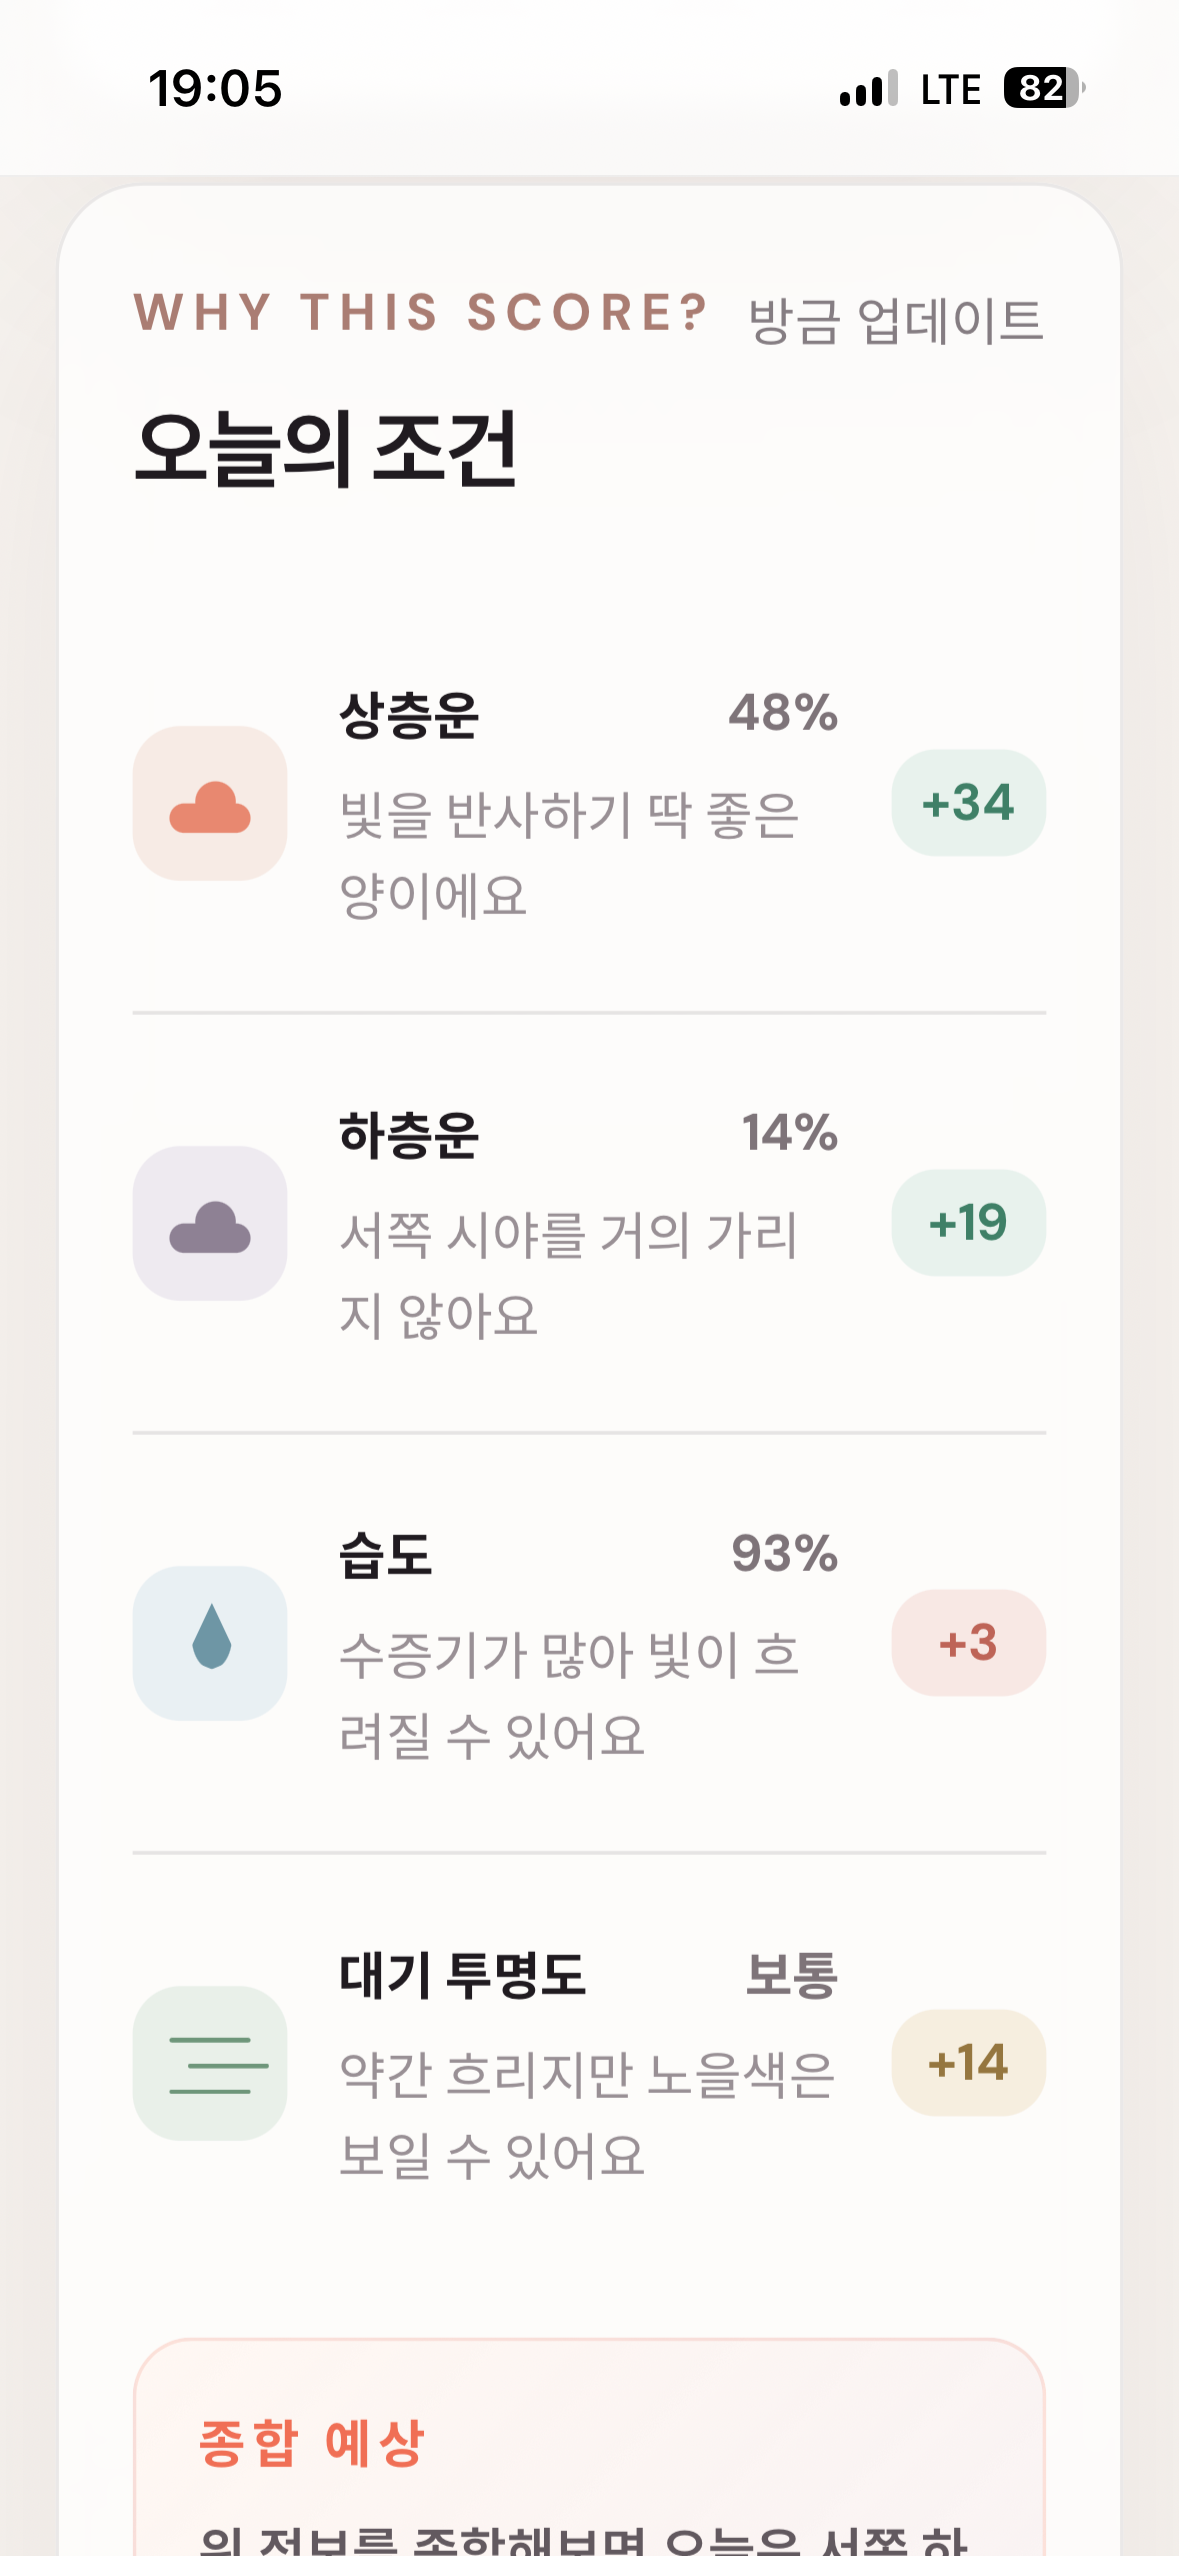Screen dimensions: 1179x2556
Task: Tap the 93% humidity value
Action: 784,1554
